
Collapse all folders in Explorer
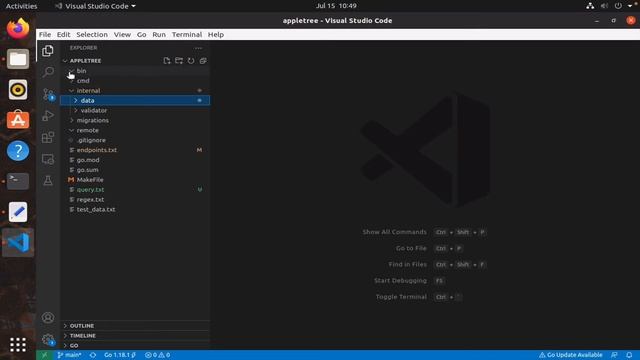(203, 61)
